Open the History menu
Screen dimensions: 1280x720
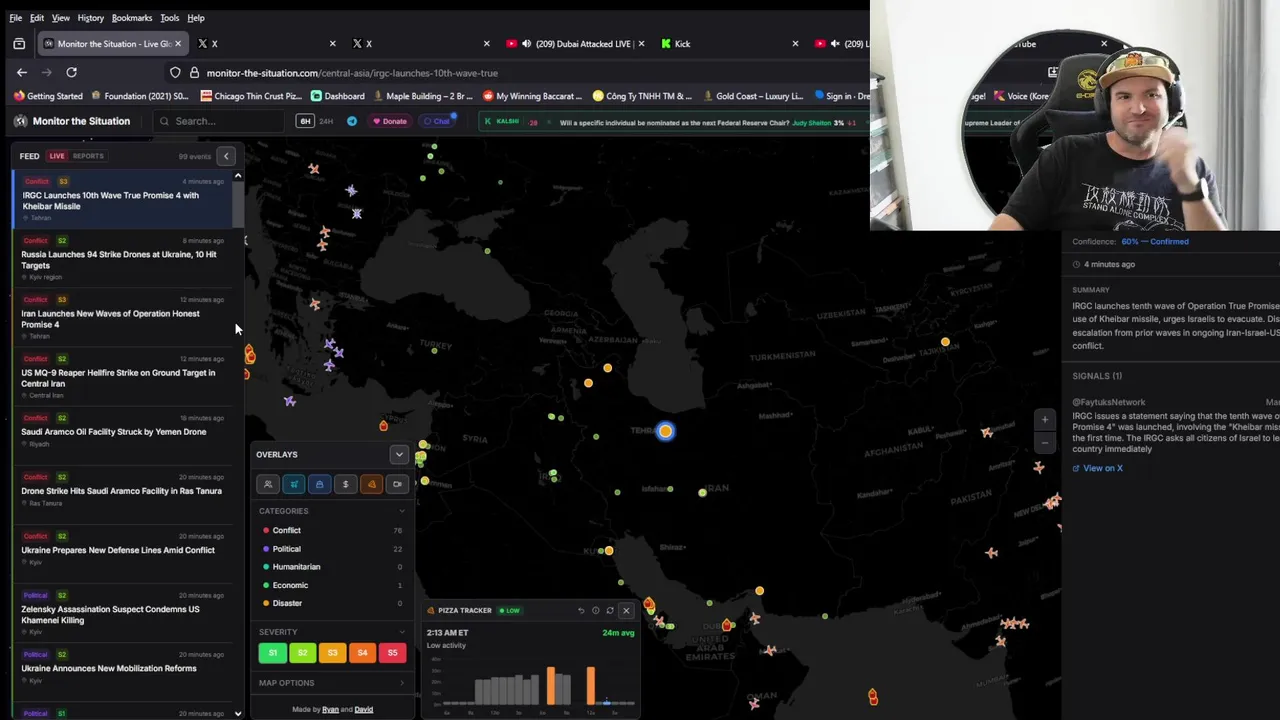click(x=90, y=18)
